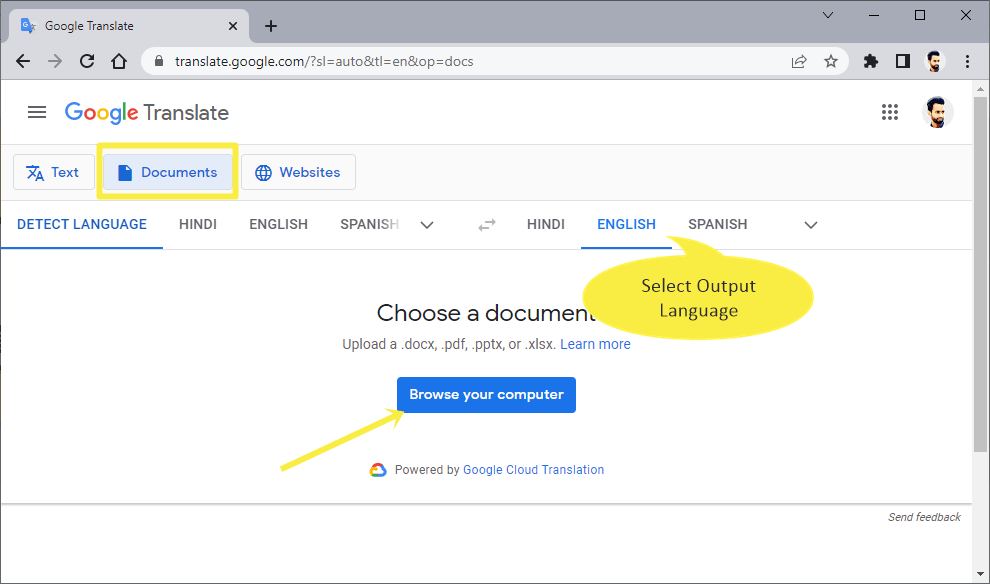Open the browser extensions puzzle icon

(x=870, y=61)
